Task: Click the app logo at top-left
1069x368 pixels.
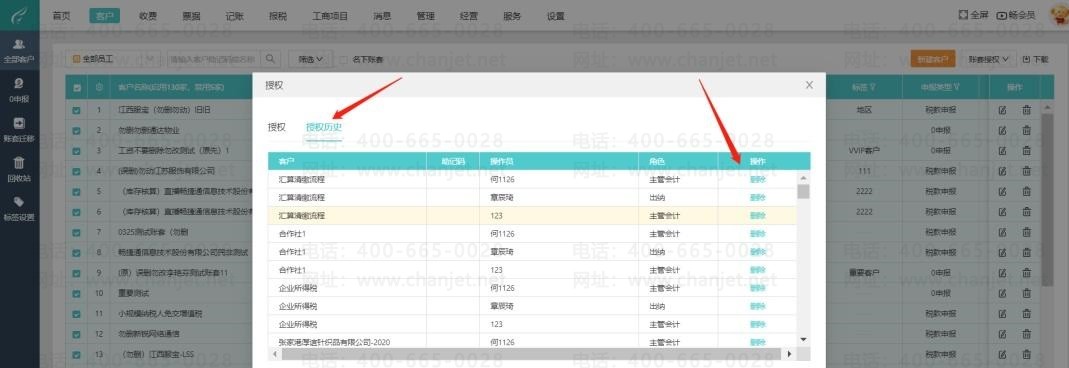Action: pyautogui.click(x=19, y=14)
